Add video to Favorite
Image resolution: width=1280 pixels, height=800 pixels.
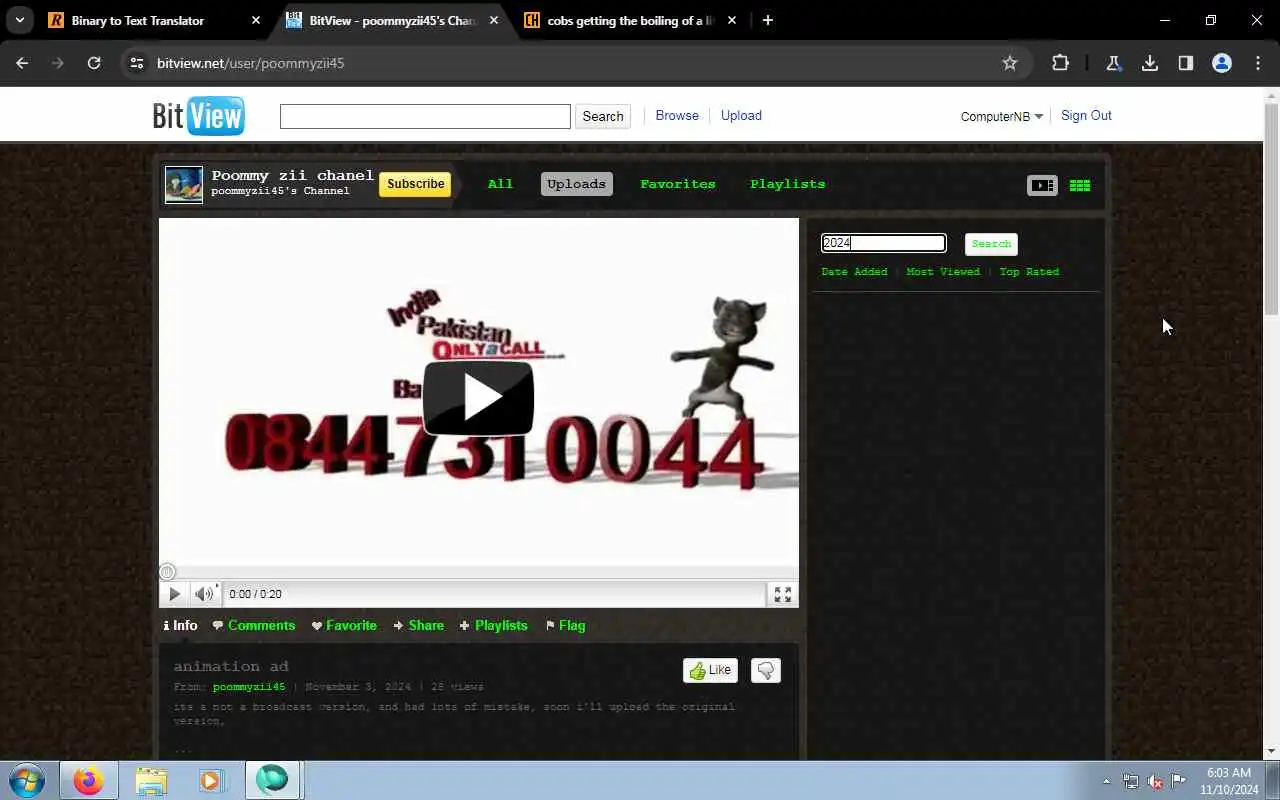click(x=344, y=625)
